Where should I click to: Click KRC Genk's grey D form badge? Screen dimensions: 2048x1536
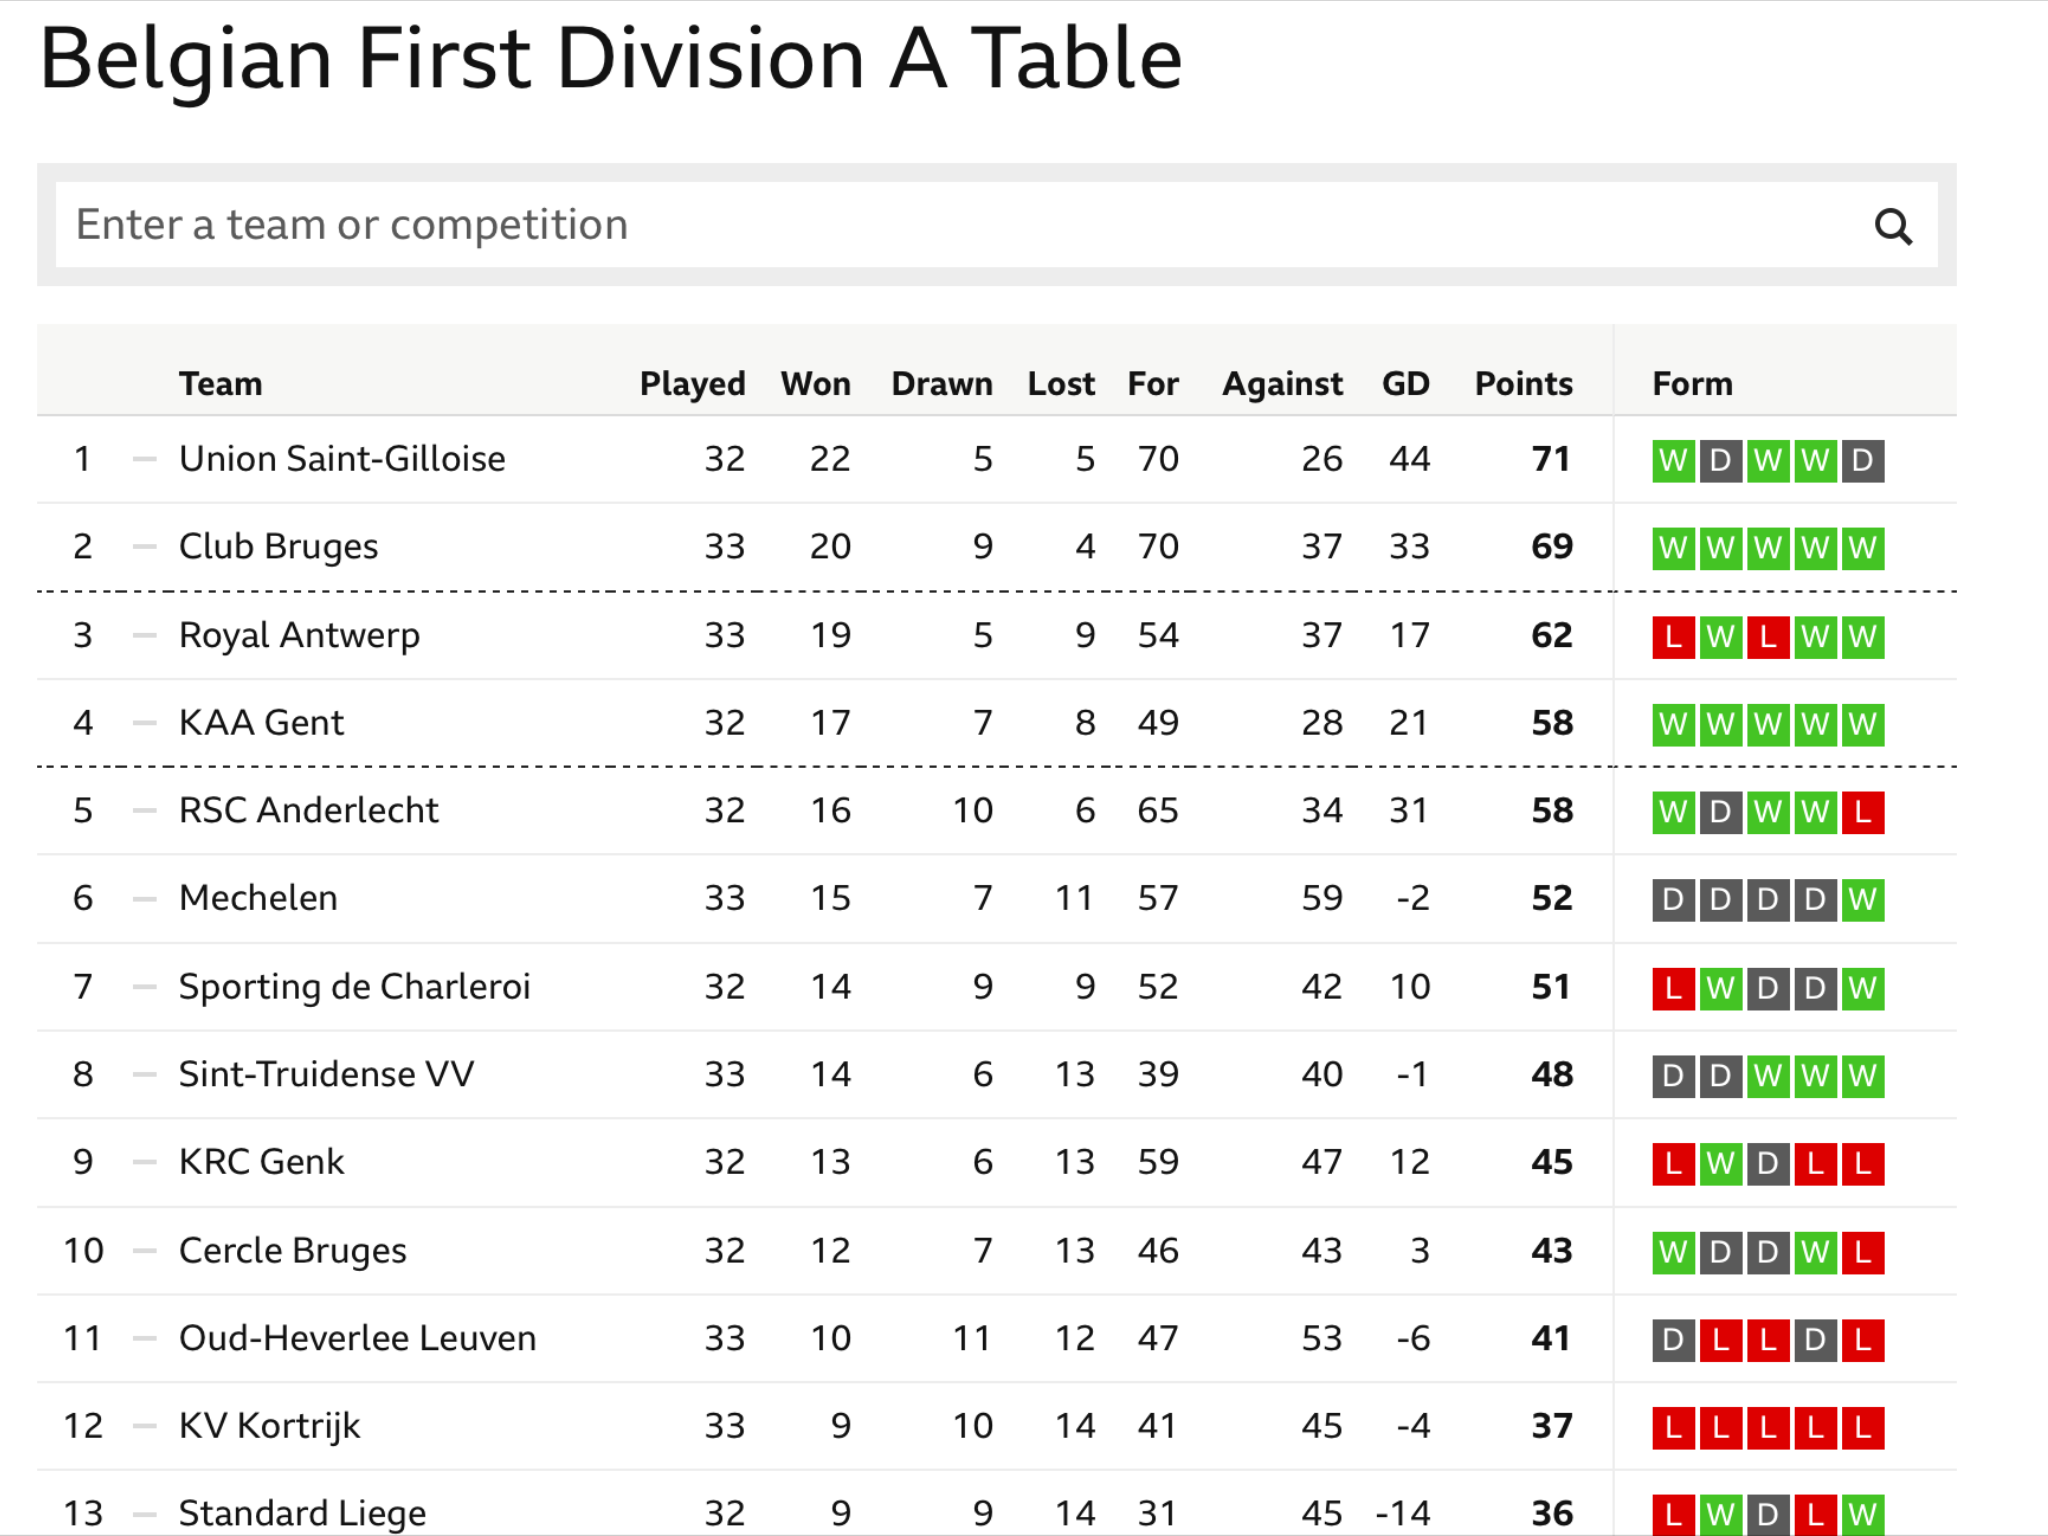click(x=1768, y=1164)
